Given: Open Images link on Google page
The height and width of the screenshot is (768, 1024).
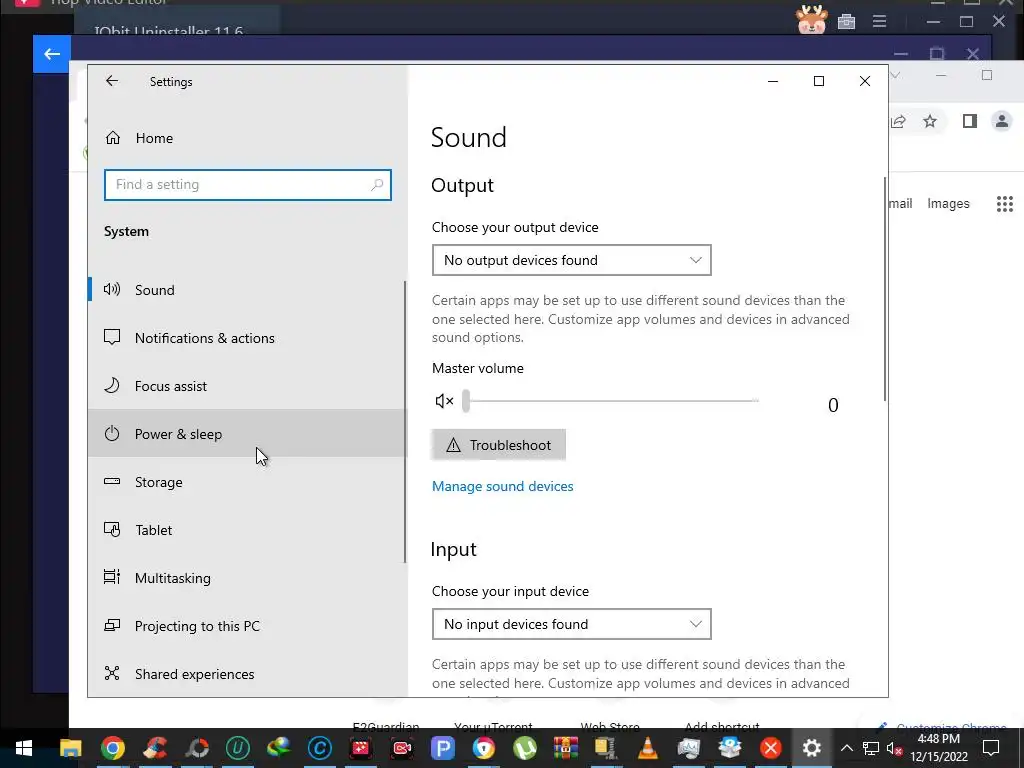Looking at the screenshot, I should pyautogui.click(x=948, y=204).
